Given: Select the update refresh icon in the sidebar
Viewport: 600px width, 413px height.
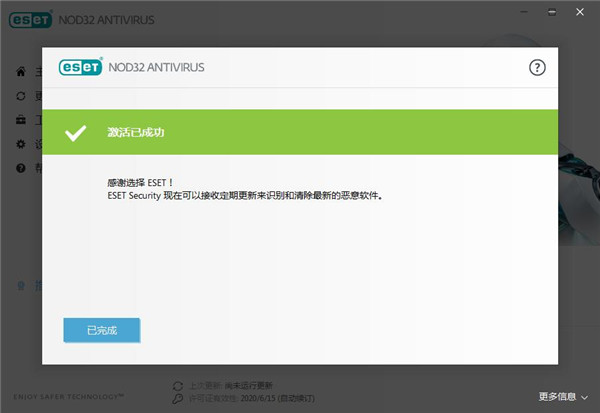Looking at the screenshot, I should 21,96.
